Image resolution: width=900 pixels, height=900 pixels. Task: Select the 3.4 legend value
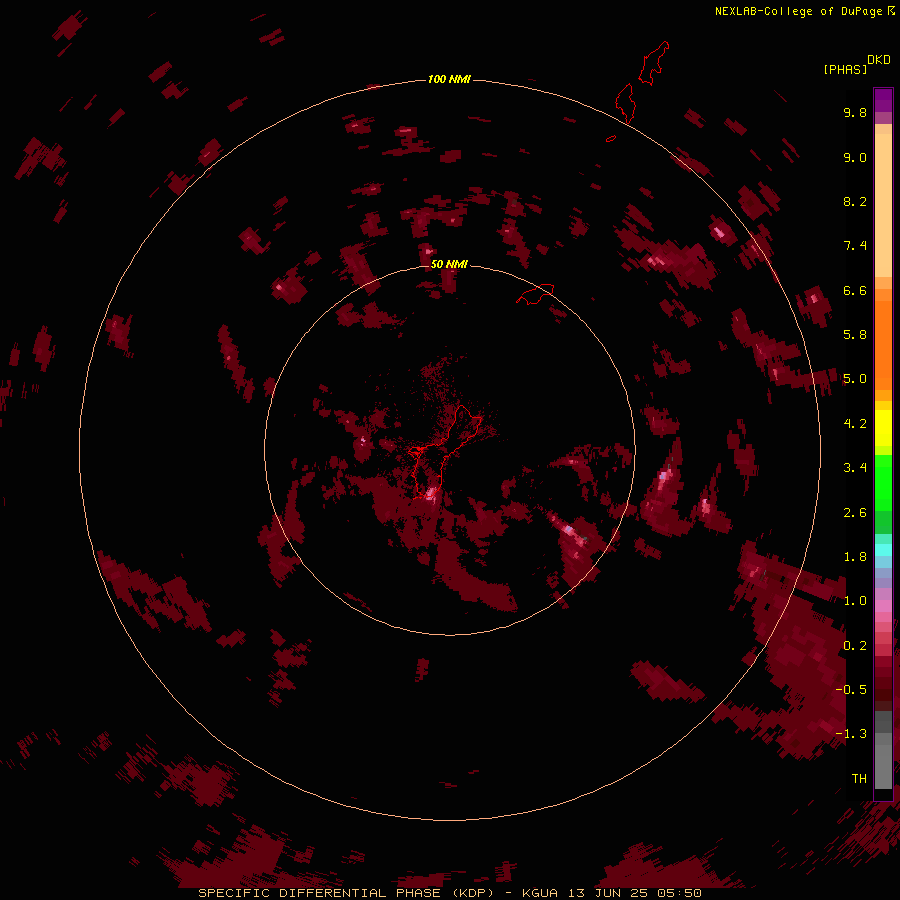(855, 468)
